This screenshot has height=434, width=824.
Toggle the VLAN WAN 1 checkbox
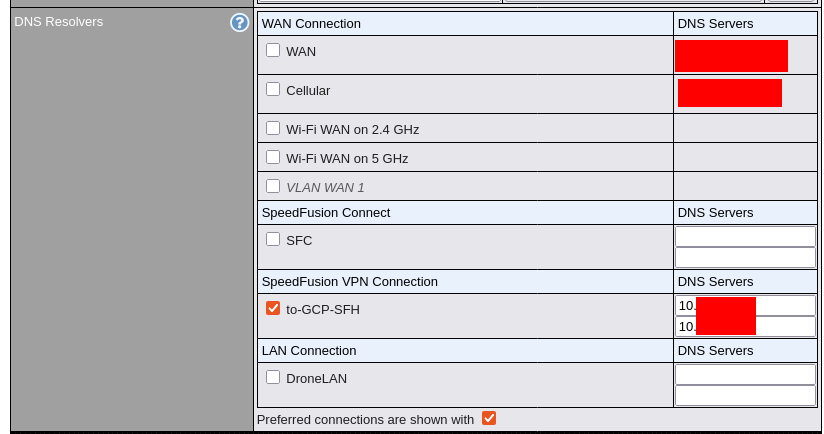coord(273,186)
